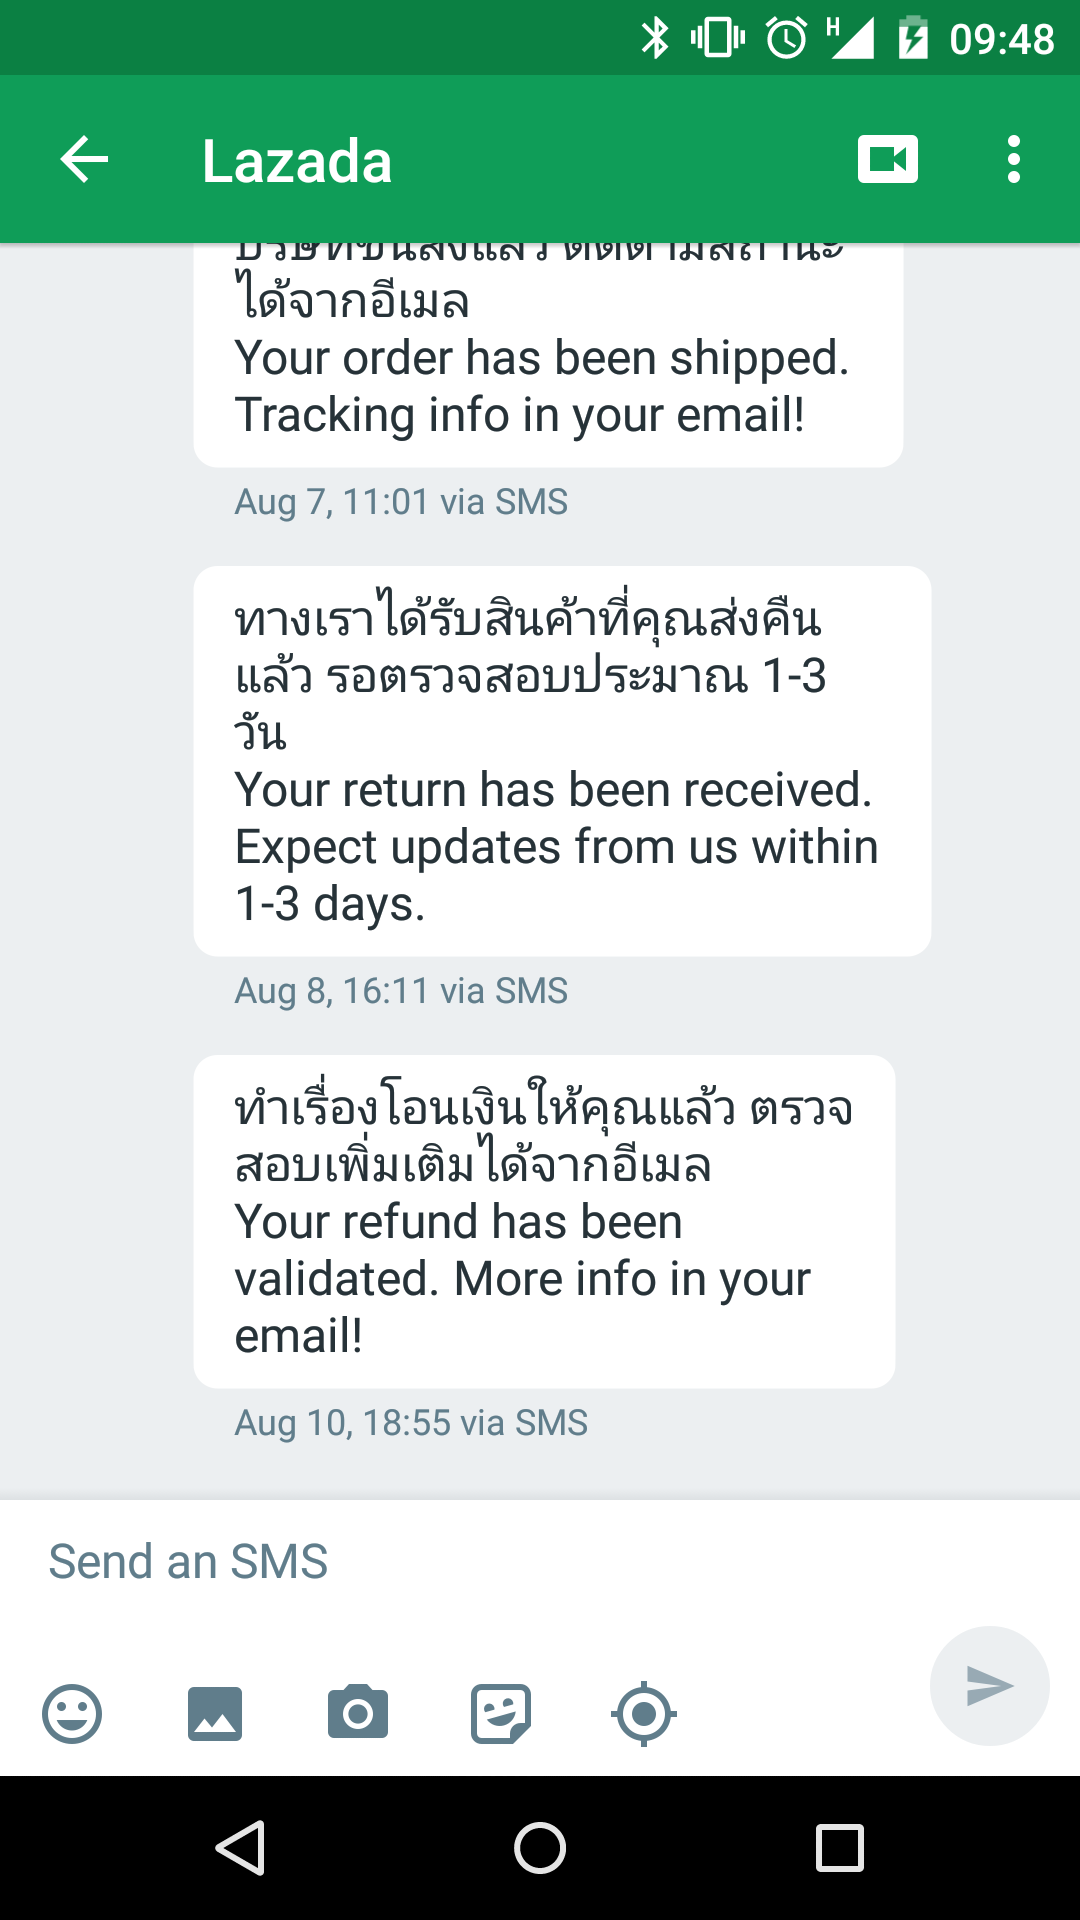
Task: Open the camera to take photo
Action: (358, 1714)
